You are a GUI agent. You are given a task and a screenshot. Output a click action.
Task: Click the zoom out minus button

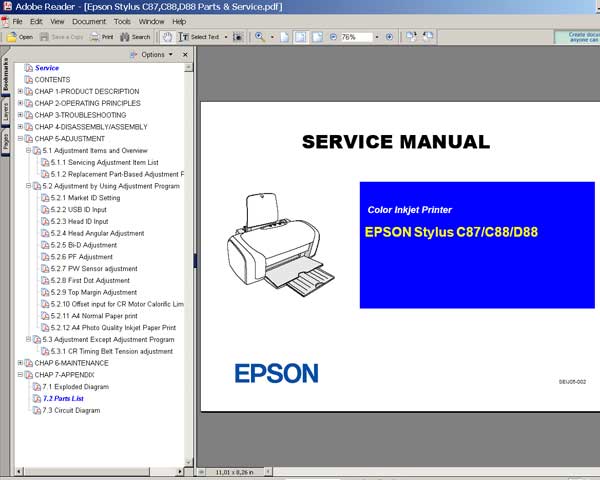[x=333, y=37]
